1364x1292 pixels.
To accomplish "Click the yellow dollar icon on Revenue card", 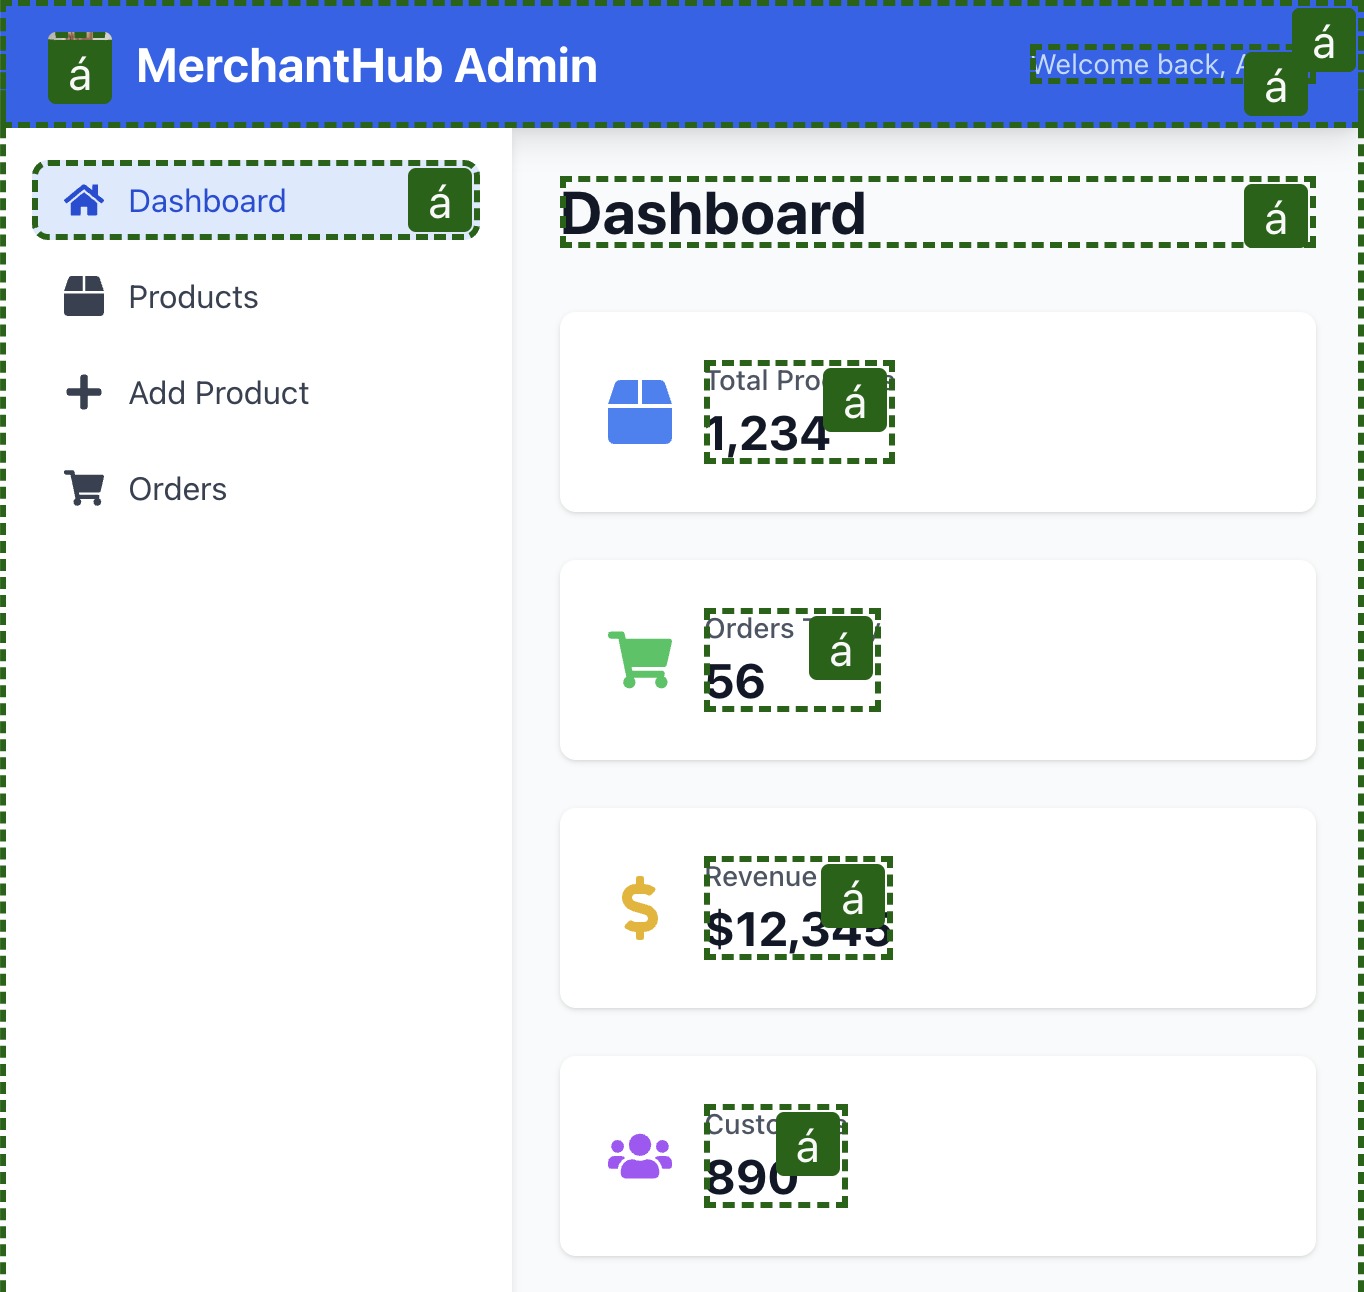I will pos(639,906).
